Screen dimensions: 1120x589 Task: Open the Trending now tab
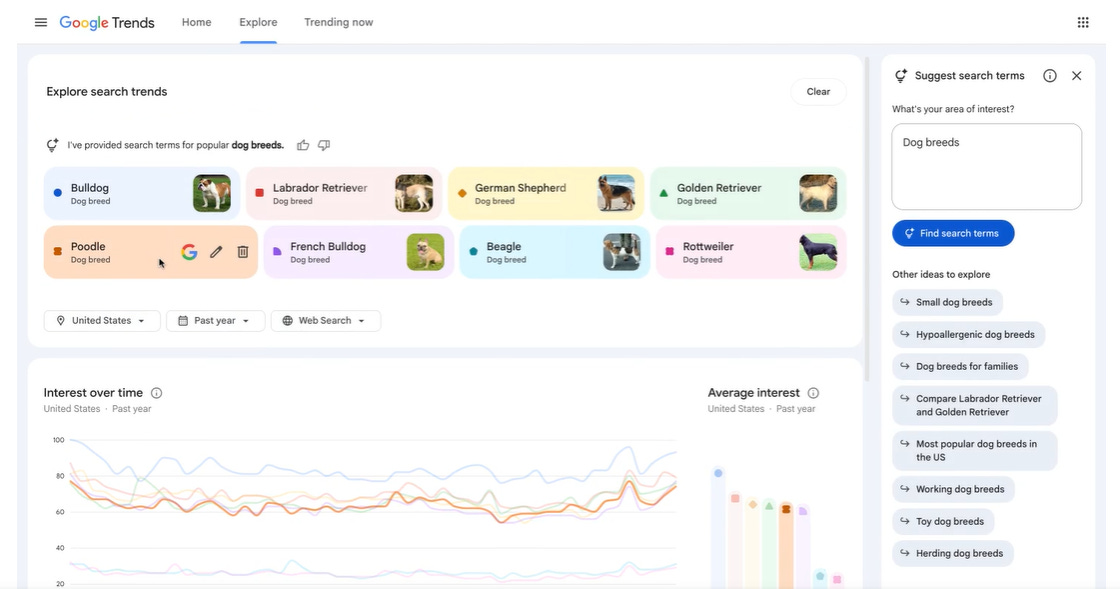tap(339, 22)
